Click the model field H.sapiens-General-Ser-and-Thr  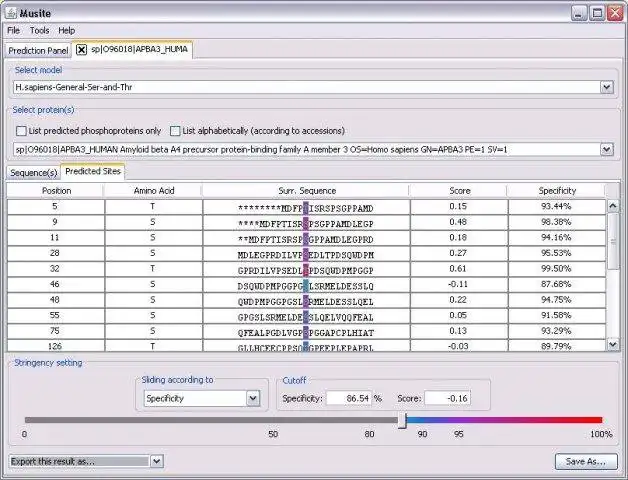pyautogui.click(x=306, y=87)
